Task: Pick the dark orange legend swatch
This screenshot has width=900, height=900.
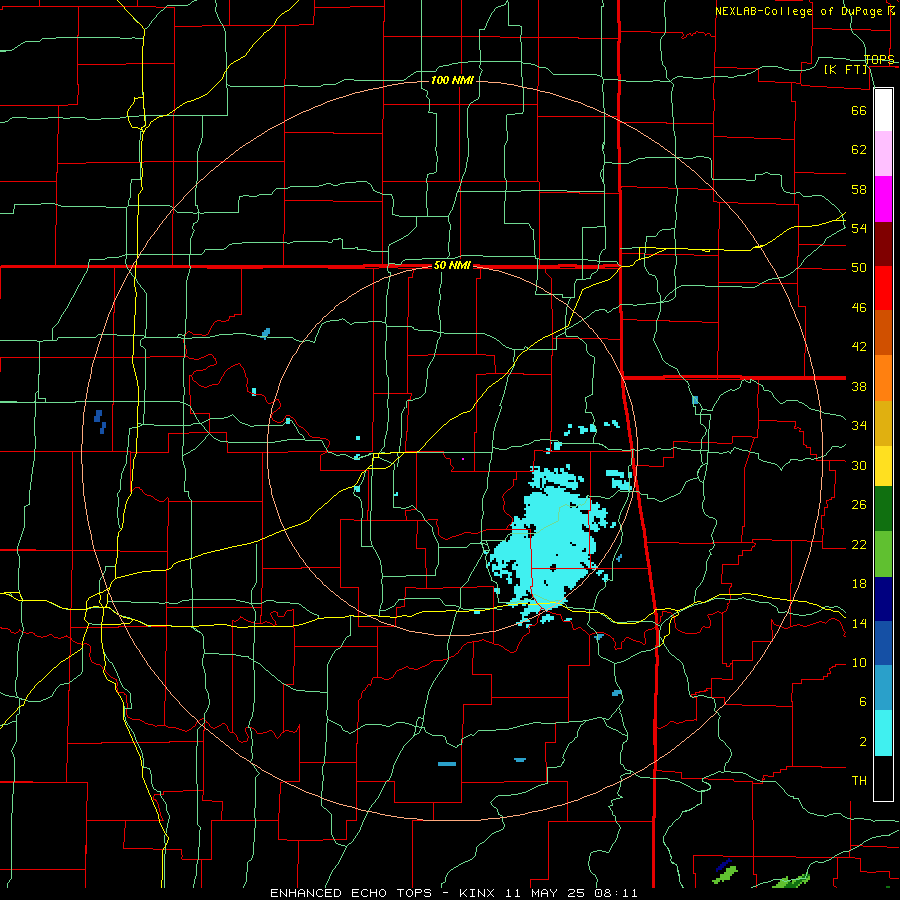Action: pyautogui.click(x=883, y=332)
